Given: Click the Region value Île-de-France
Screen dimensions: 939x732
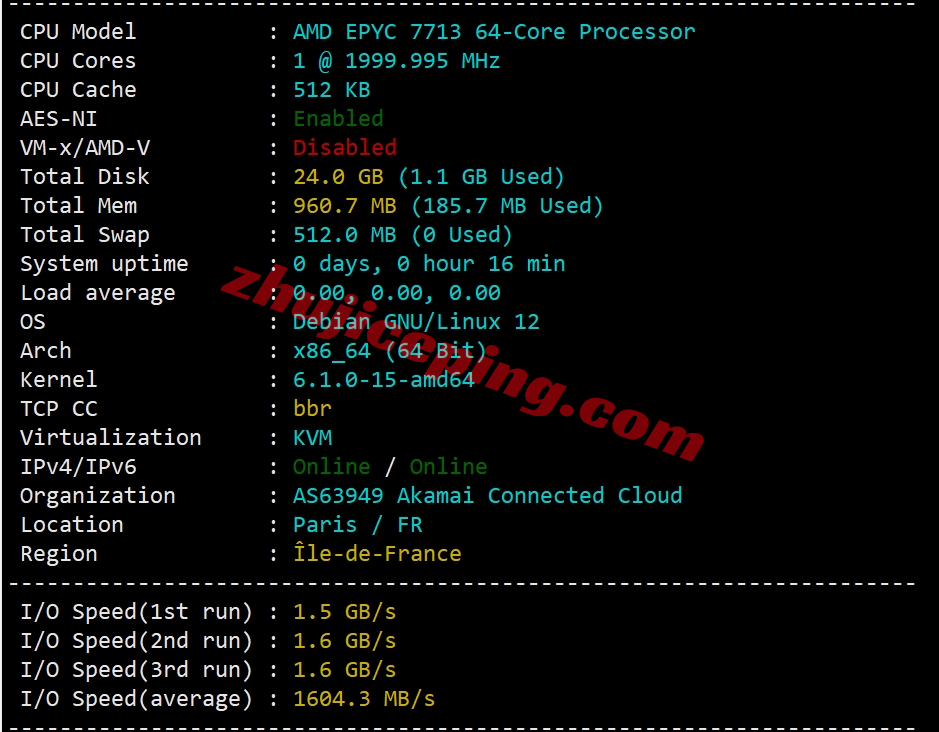Looking at the screenshot, I should [x=377, y=552].
